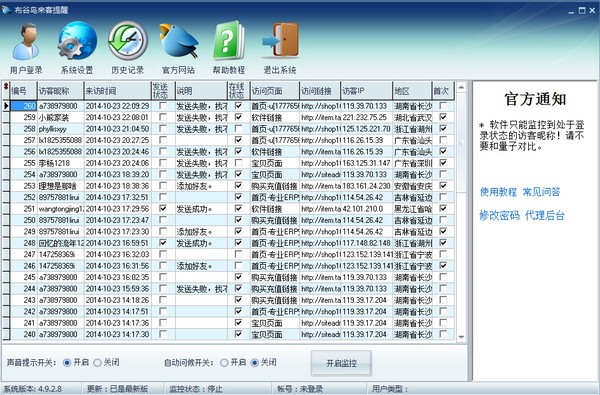Open the 系统设置 globe gear icon
600x395 pixels.
(77, 41)
